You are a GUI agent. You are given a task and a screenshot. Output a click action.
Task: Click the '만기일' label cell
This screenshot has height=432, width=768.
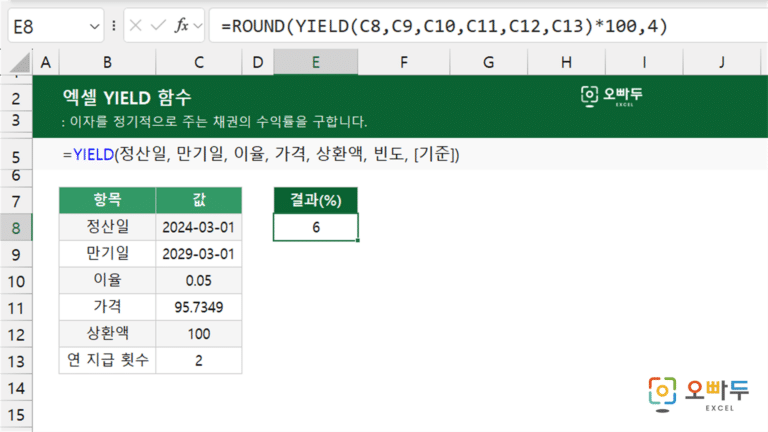[x=107, y=254]
